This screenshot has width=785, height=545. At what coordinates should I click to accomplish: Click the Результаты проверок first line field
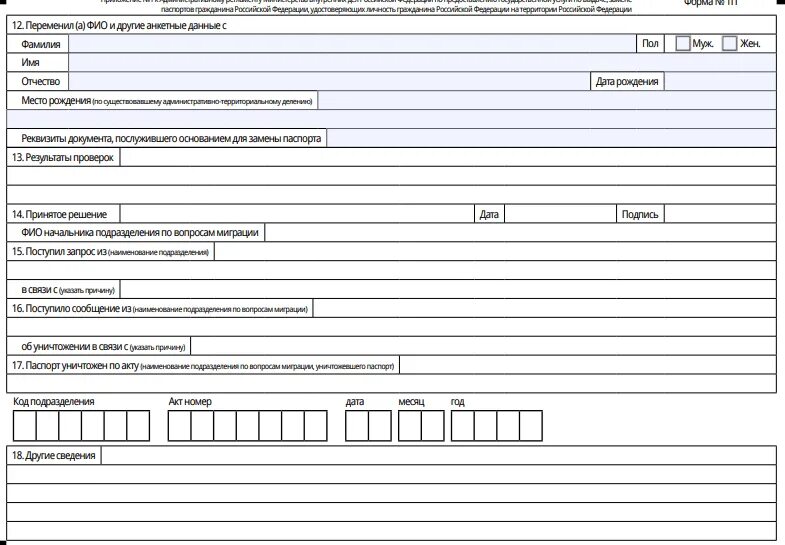pyautogui.click(x=449, y=157)
